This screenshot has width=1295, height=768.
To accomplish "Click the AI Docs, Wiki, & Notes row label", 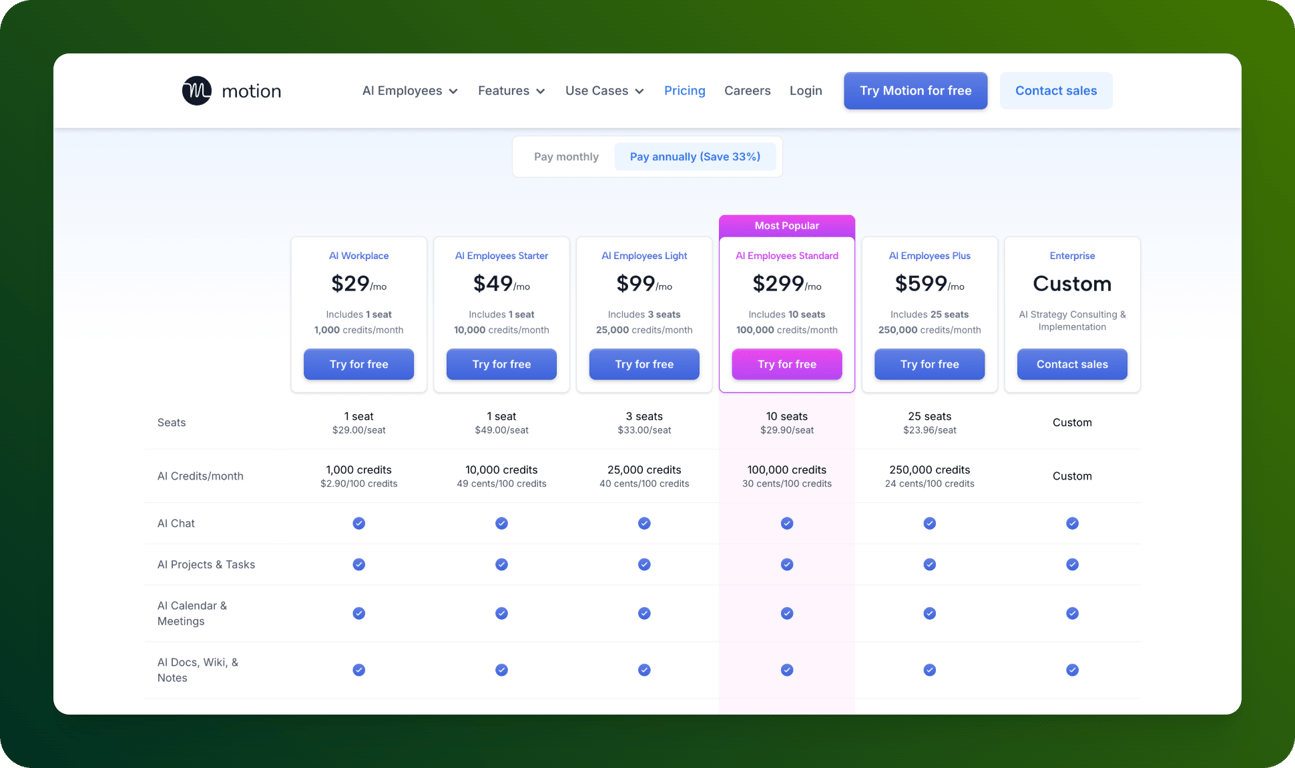I will coord(198,670).
